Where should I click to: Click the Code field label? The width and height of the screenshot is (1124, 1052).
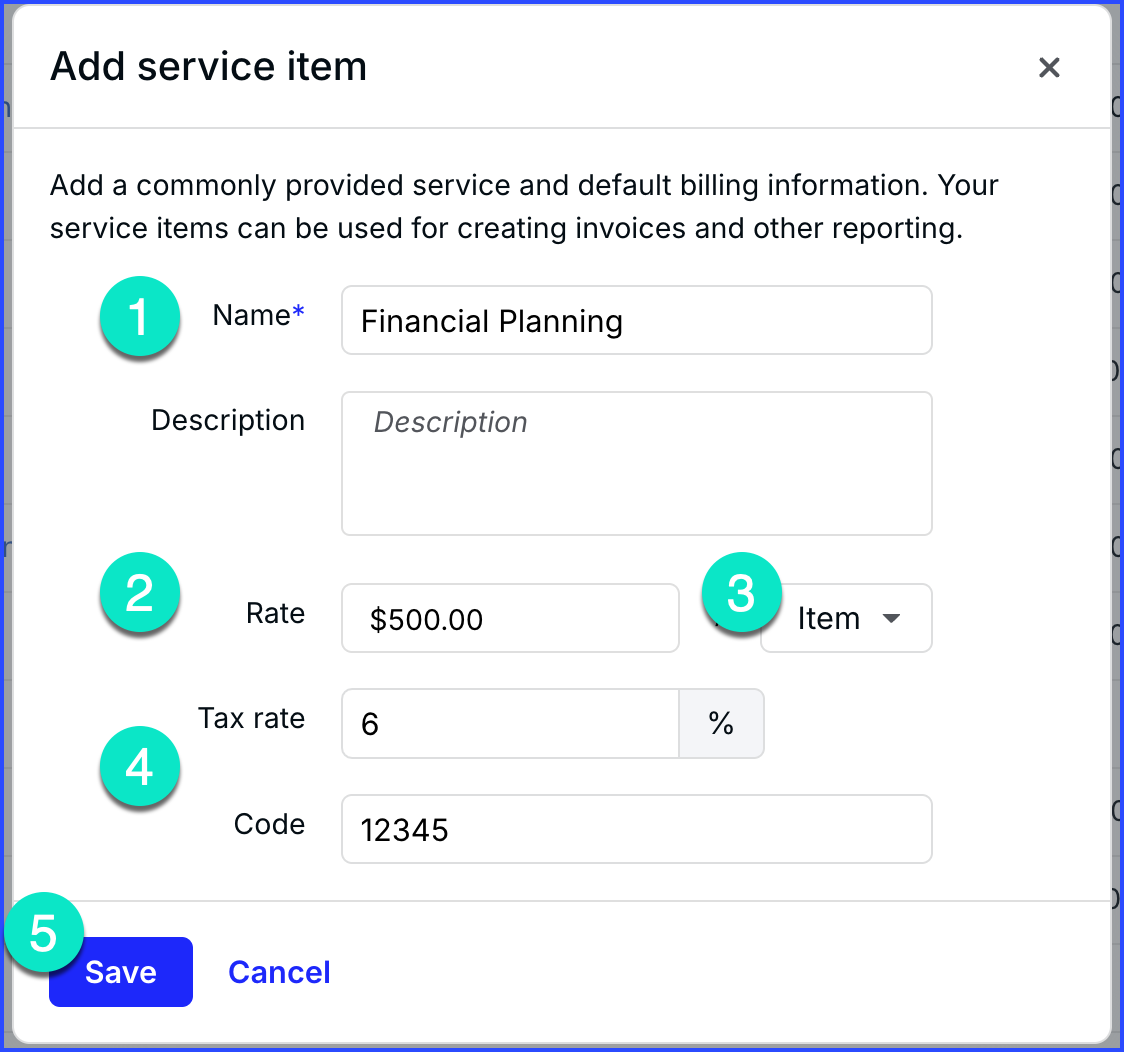[269, 824]
